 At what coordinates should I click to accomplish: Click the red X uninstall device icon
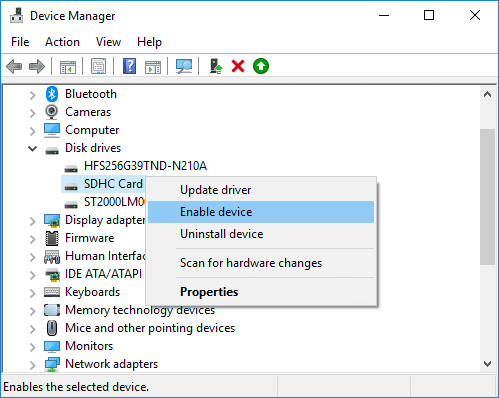[238, 66]
